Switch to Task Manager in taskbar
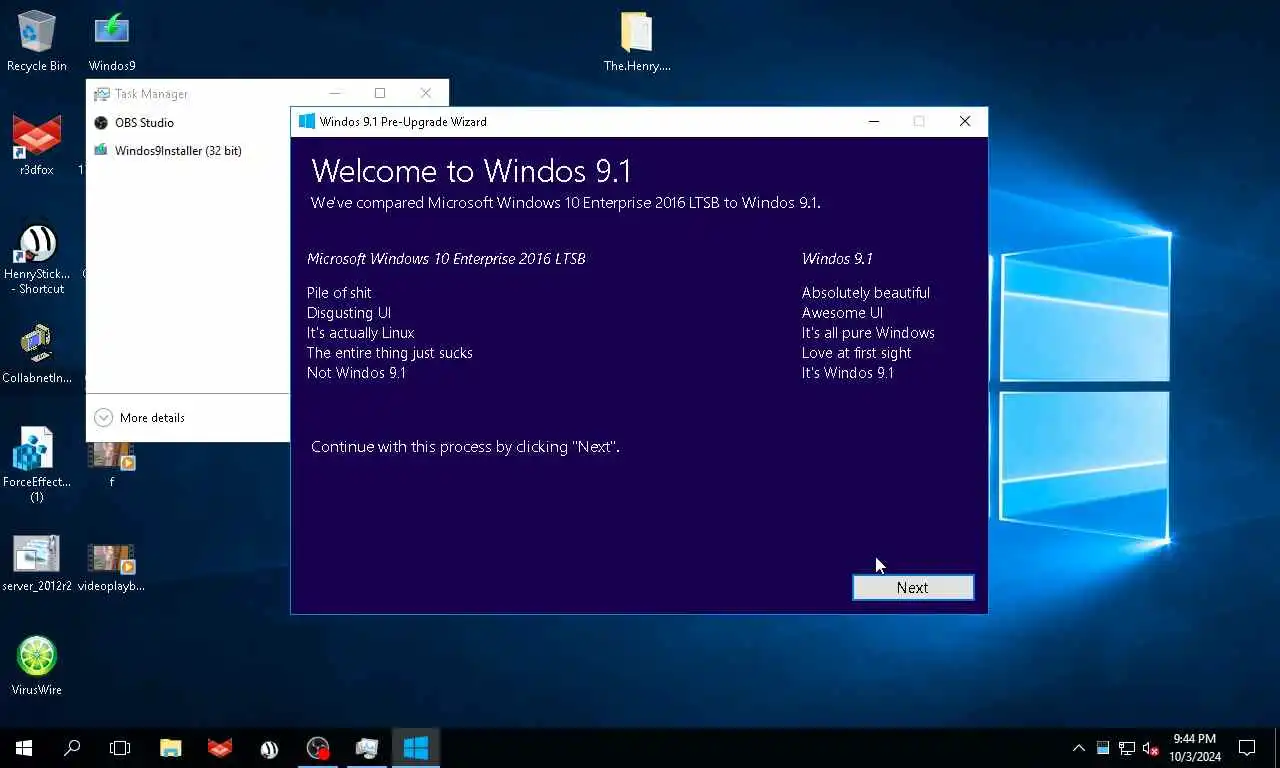 367,748
